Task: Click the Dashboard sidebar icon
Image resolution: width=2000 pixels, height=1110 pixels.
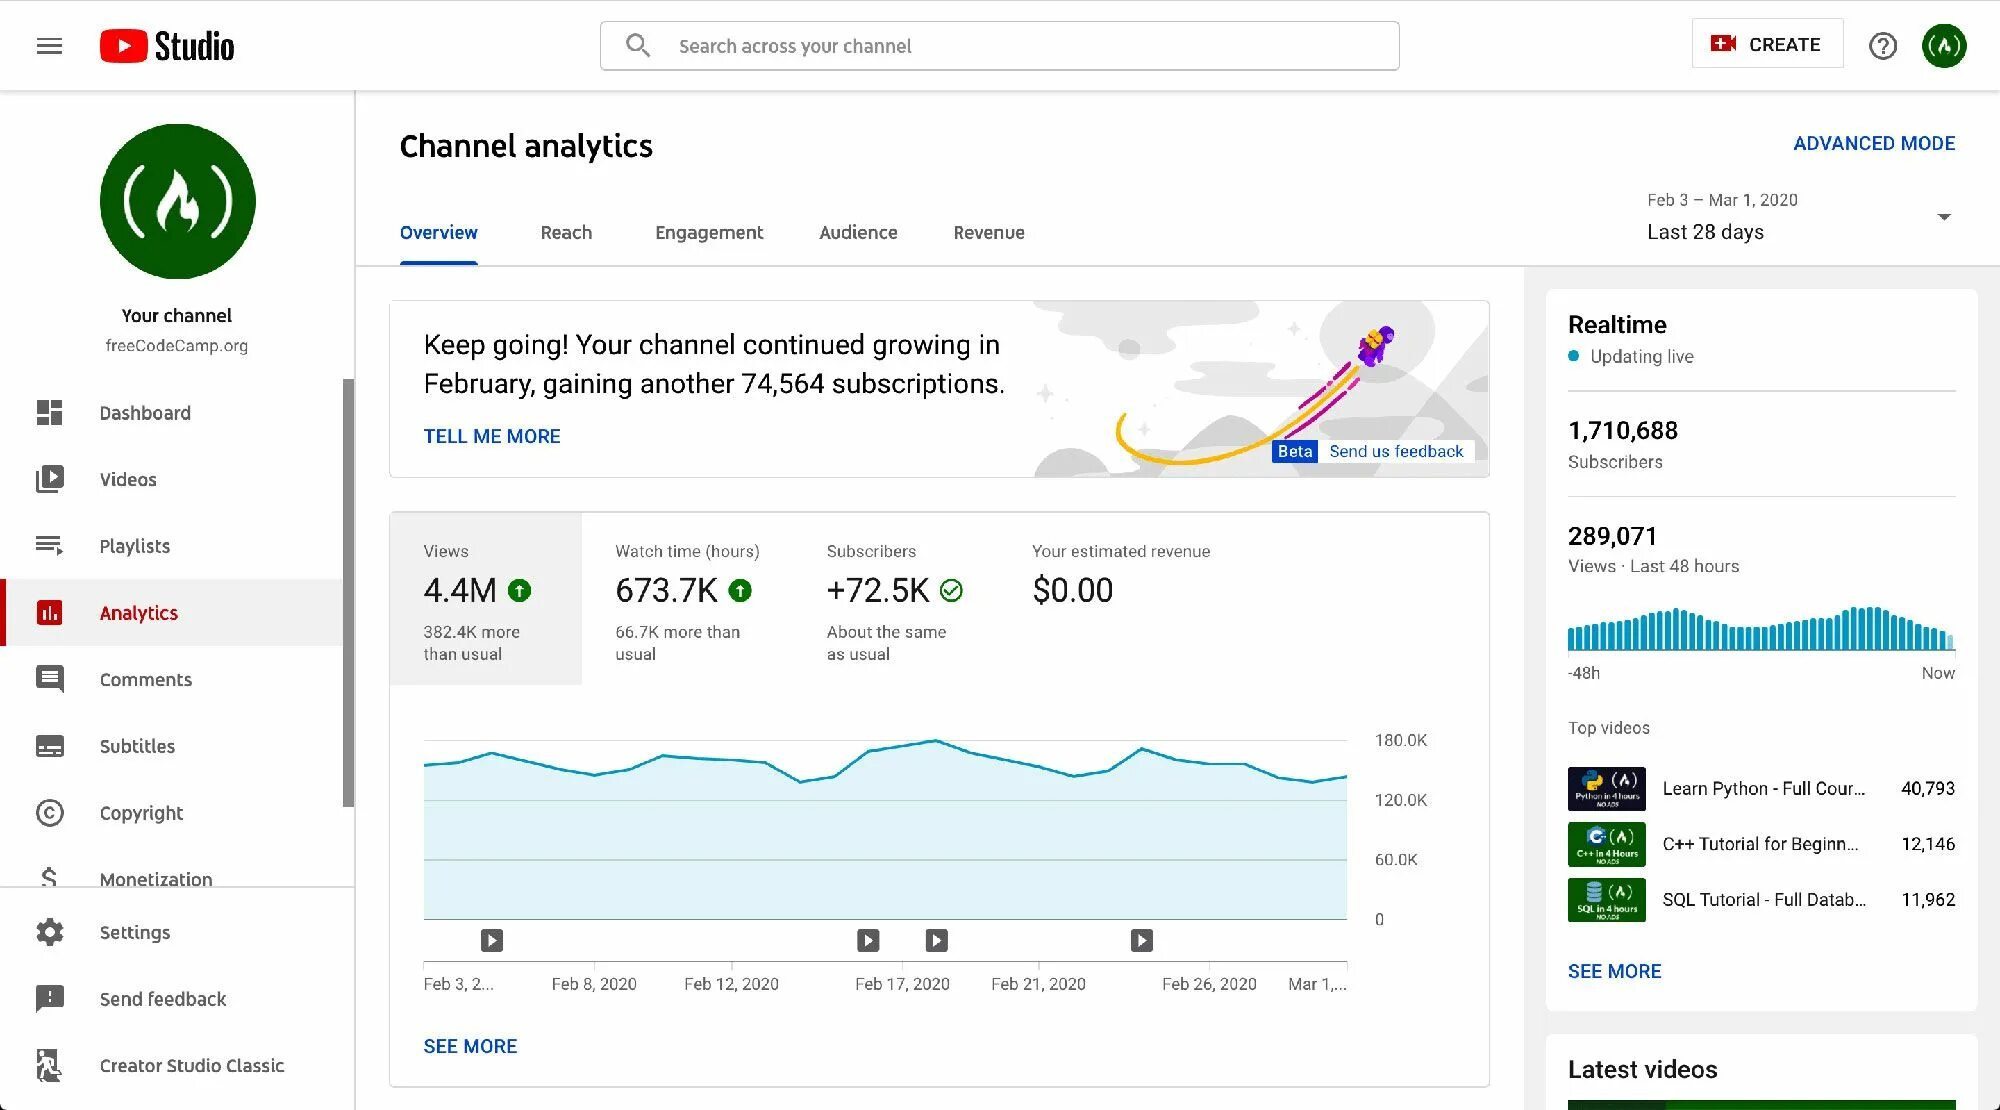Action: tap(51, 410)
